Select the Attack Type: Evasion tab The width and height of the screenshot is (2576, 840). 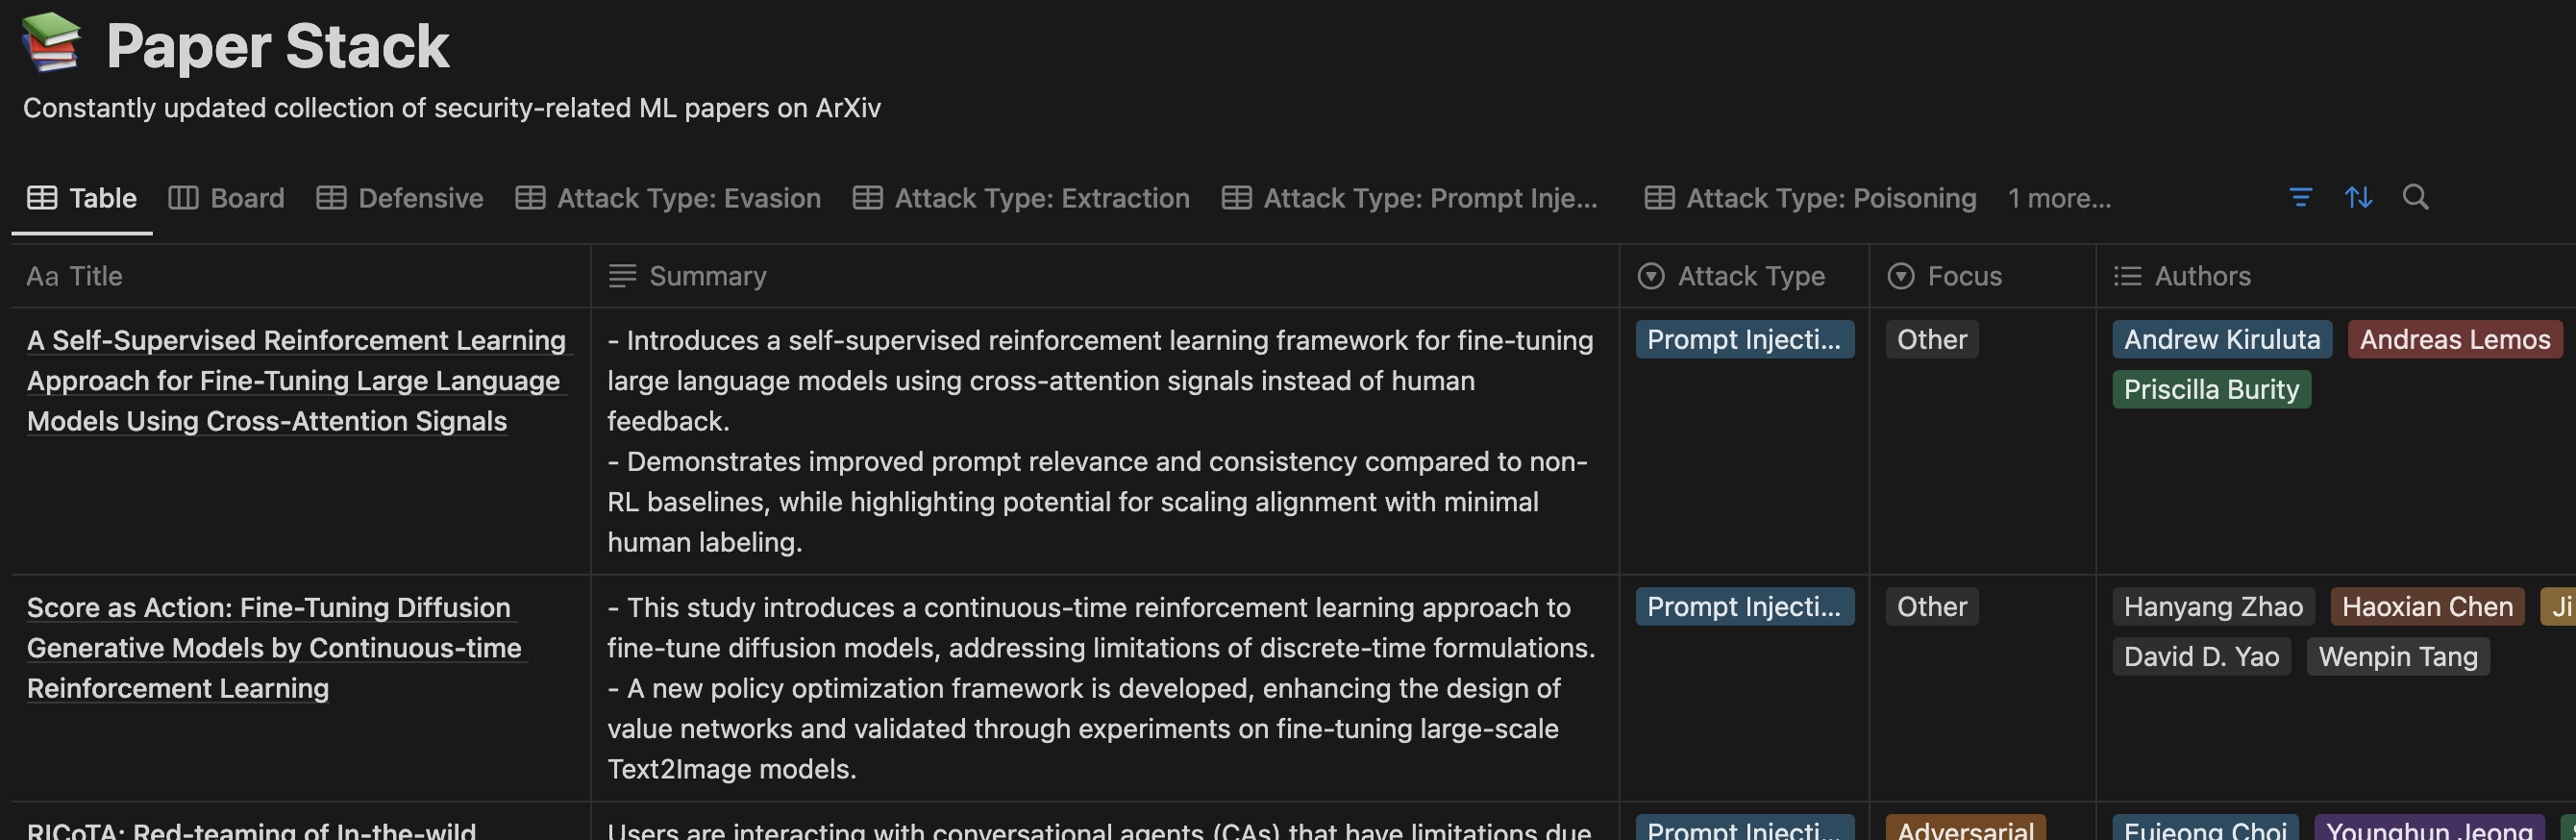click(x=668, y=198)
